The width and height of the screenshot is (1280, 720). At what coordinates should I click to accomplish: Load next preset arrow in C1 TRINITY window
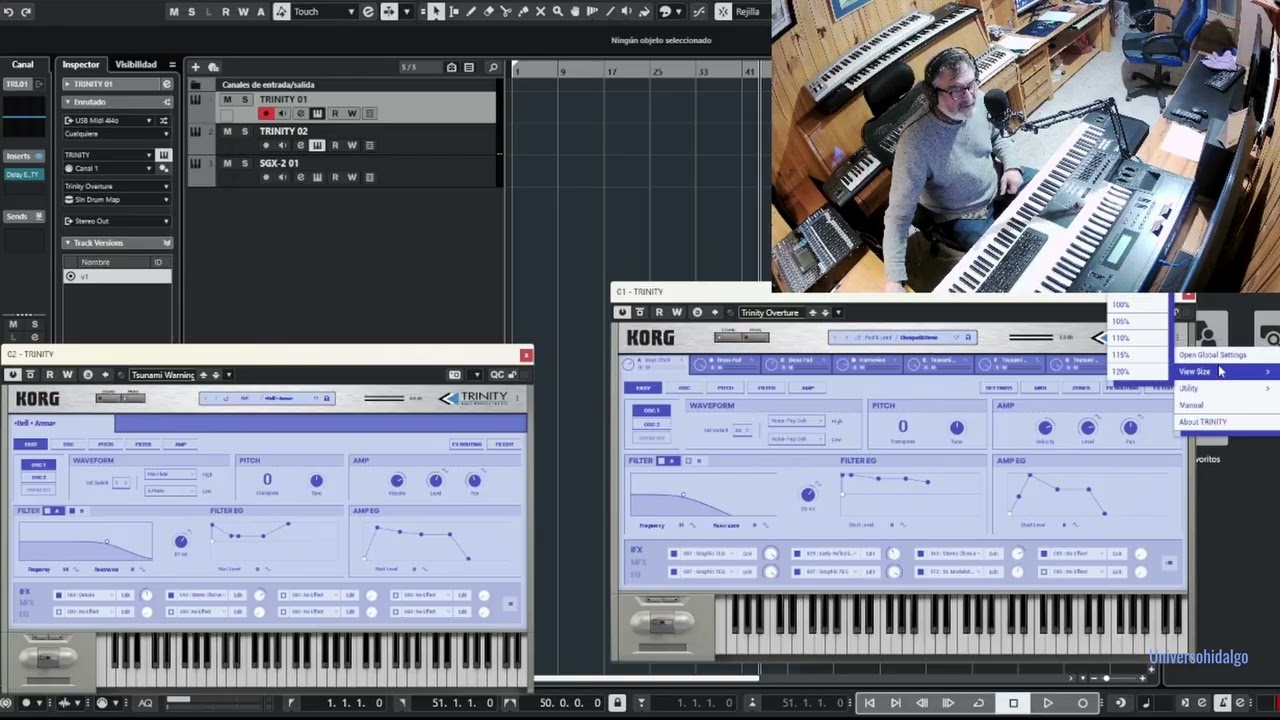coord(825,313)
